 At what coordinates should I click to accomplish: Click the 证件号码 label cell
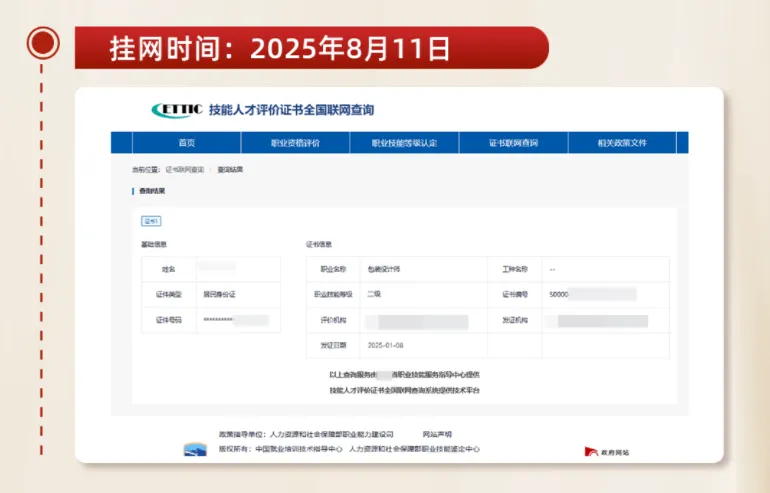point(169,320)
